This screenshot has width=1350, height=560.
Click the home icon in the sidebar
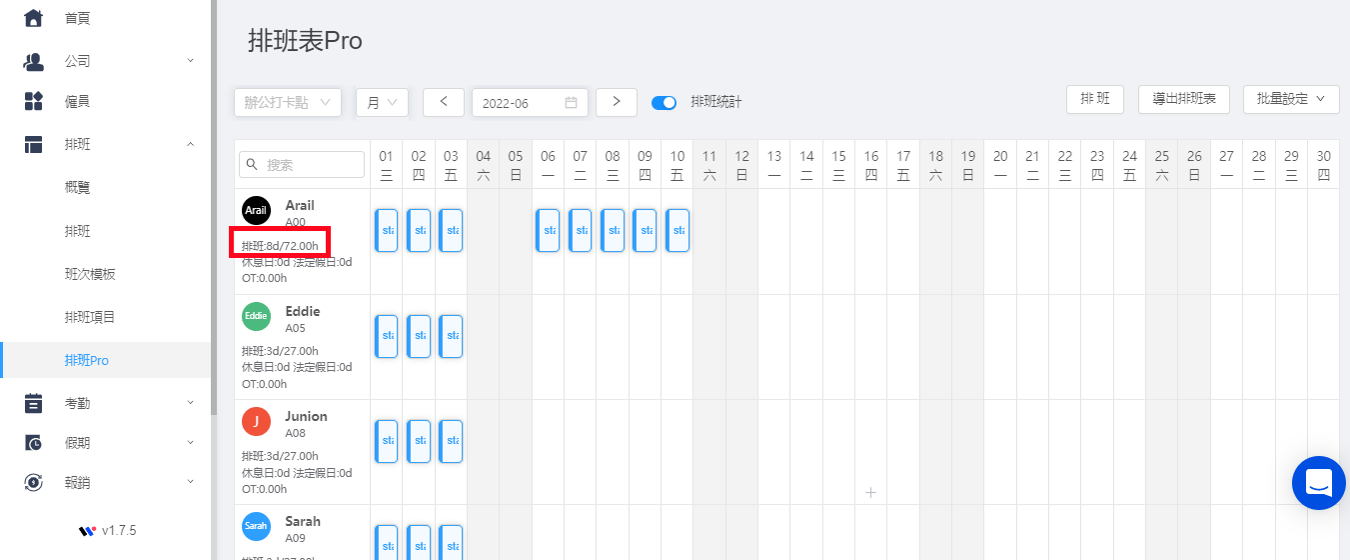33,18
